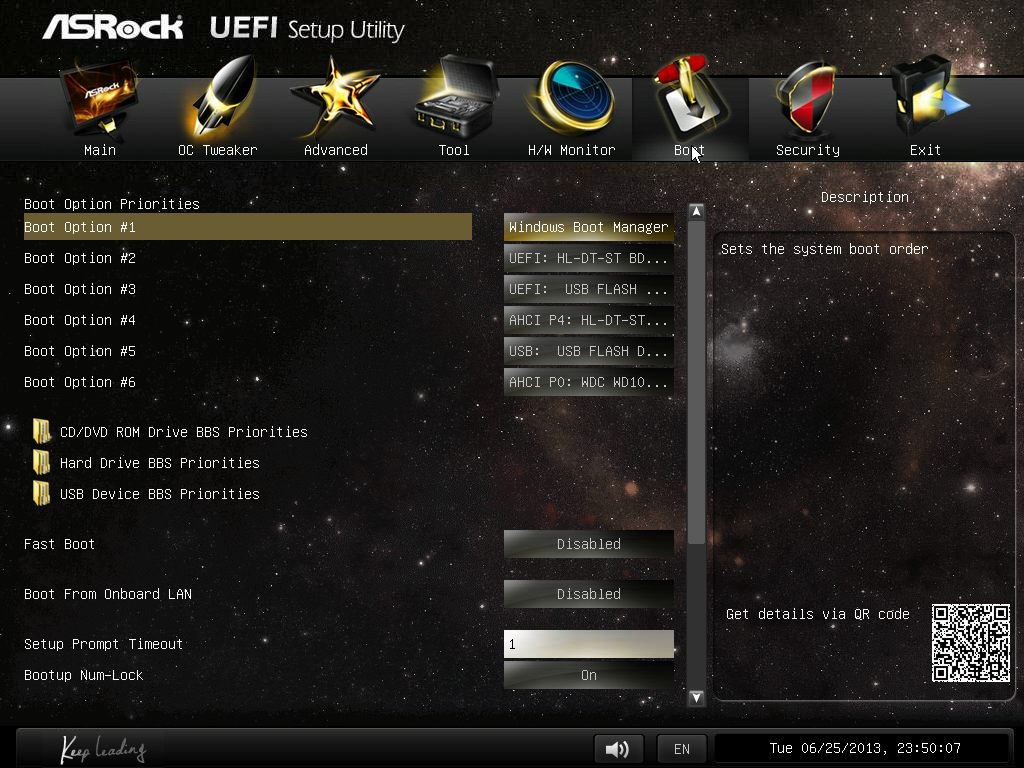Image resolution: width=1024 pixels, height=768 pixels.
Task: Click Boot From Onboard LAN label
Action: pyautogui.click(x=108, y=594)
